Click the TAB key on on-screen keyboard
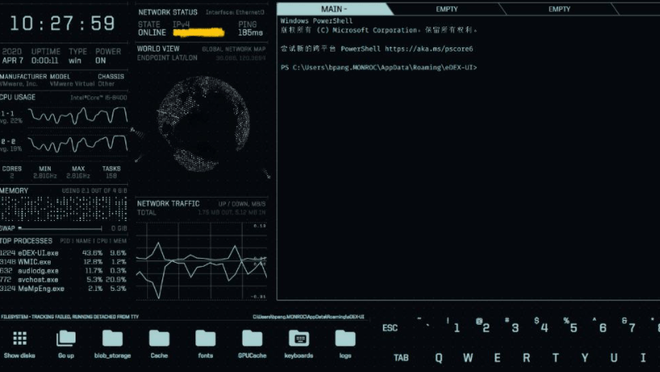Image resolution: width=660 pixels, height=372 pixels. click(x=401, y=358)
